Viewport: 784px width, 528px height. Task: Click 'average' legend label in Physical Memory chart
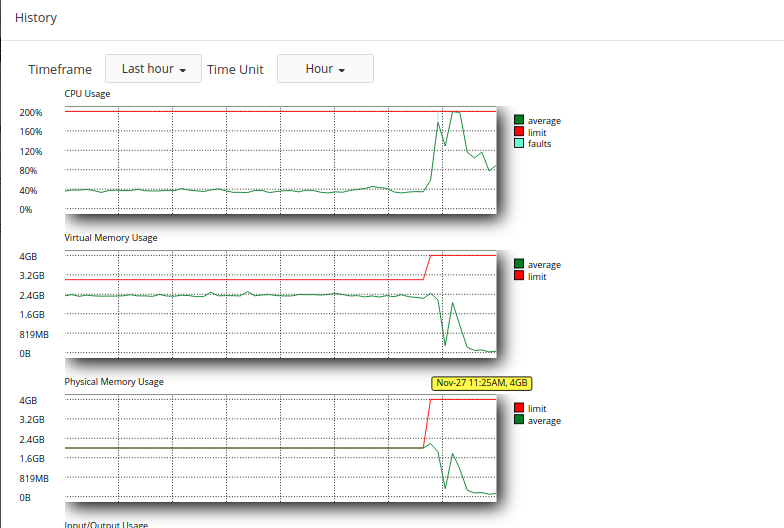coord(544,420)
